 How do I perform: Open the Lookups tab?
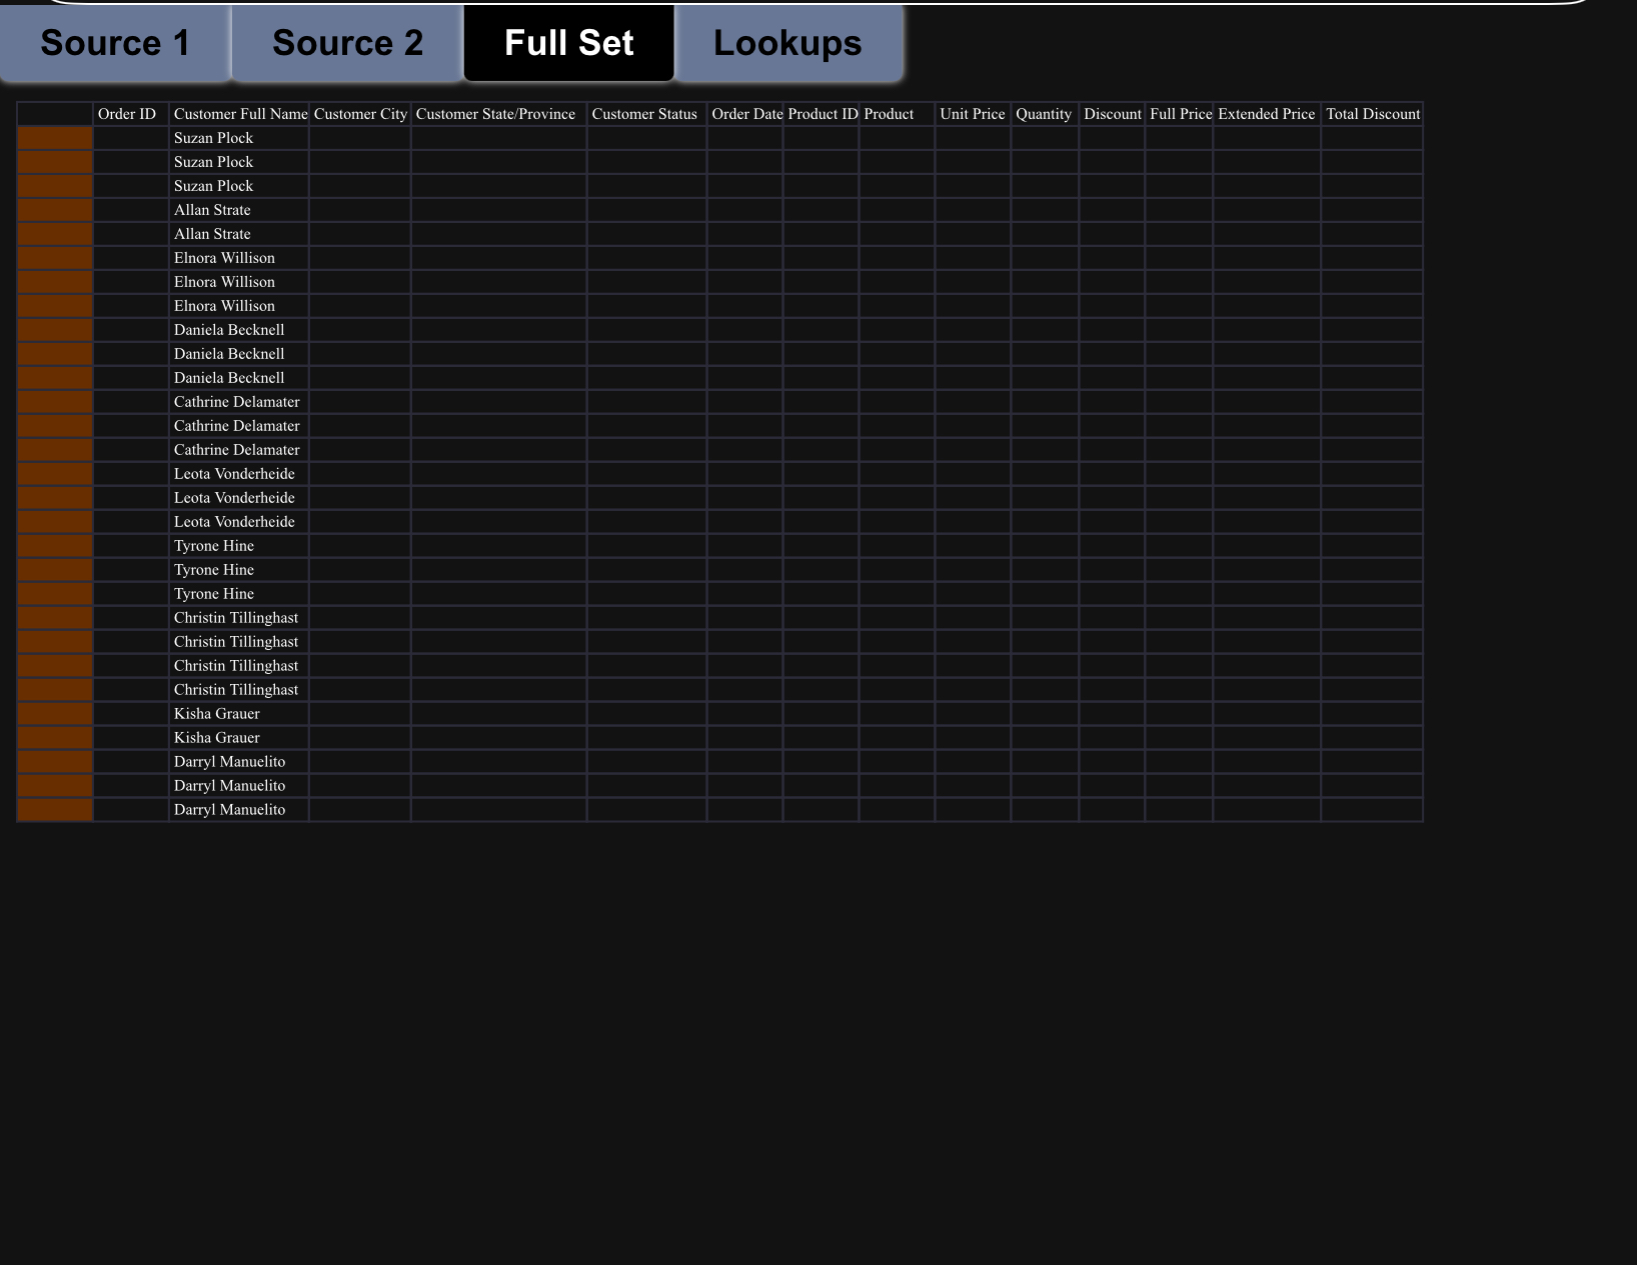coord(788,43)
